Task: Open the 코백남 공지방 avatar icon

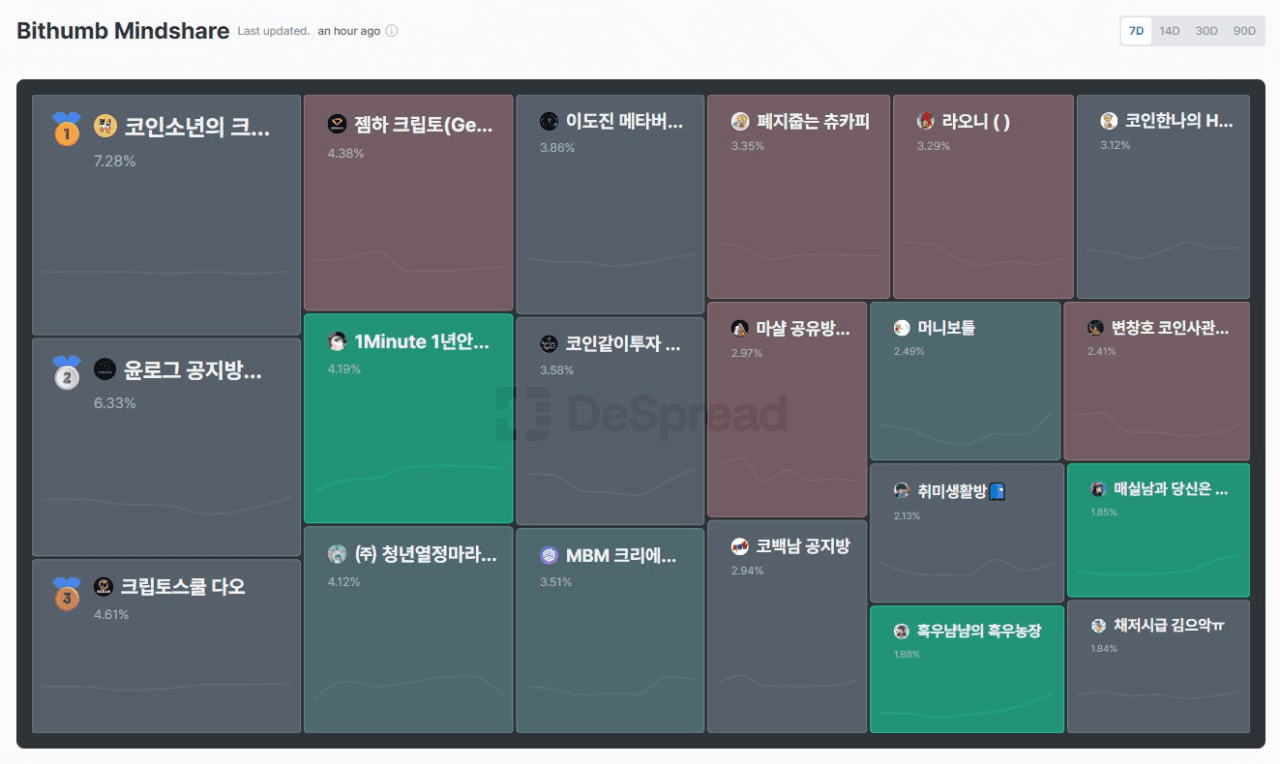Action: coord(740,546)
